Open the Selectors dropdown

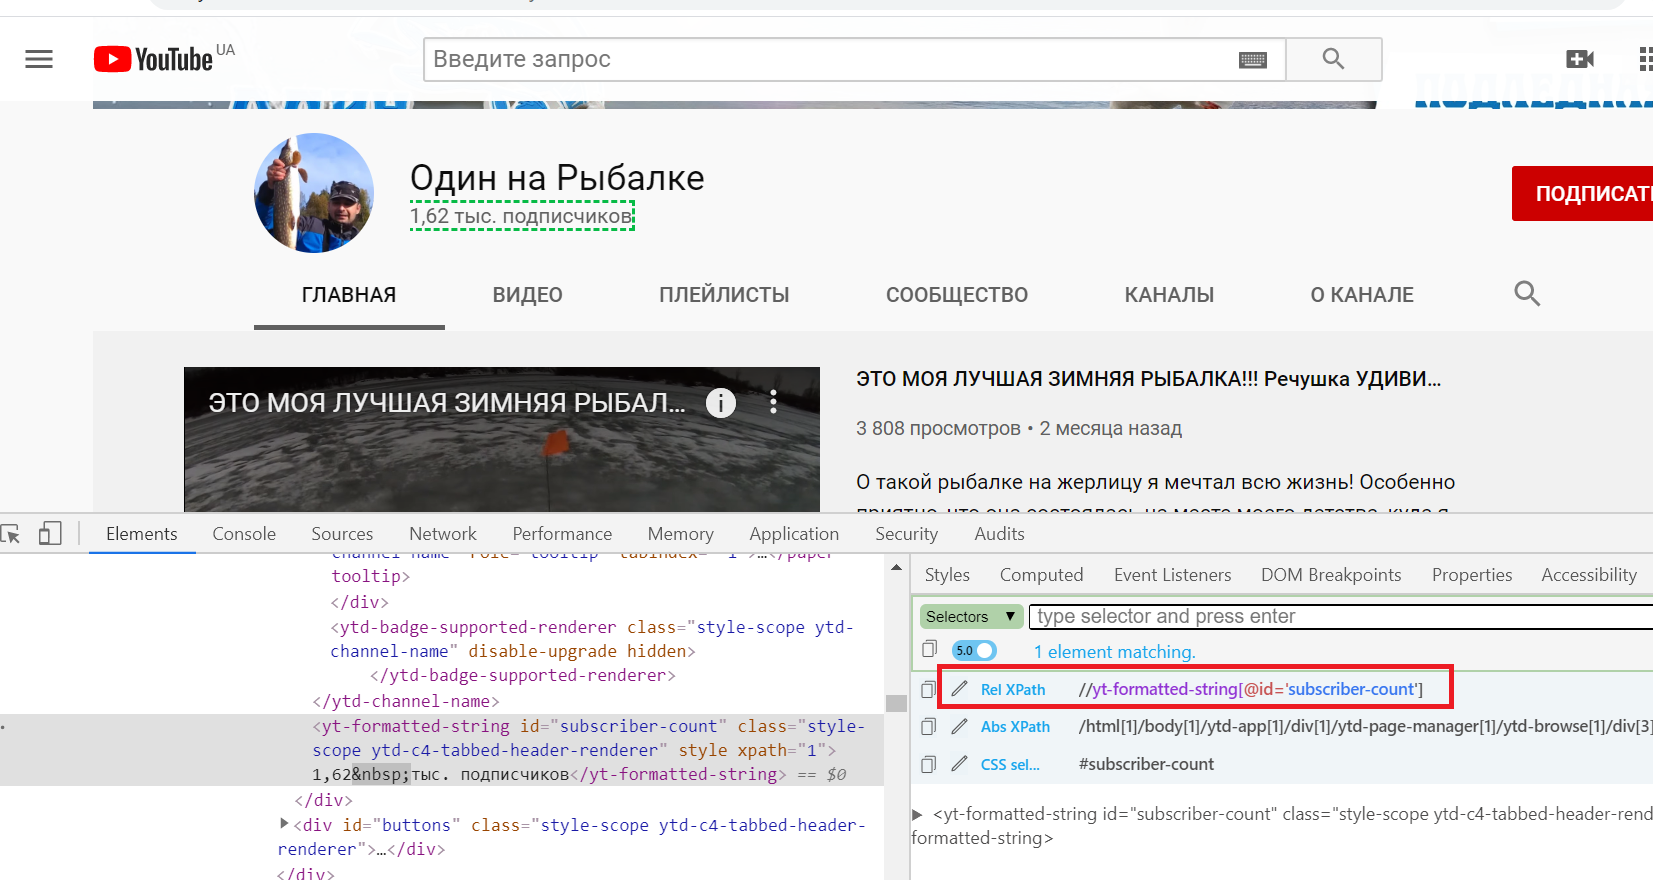(x=970, y=616)
